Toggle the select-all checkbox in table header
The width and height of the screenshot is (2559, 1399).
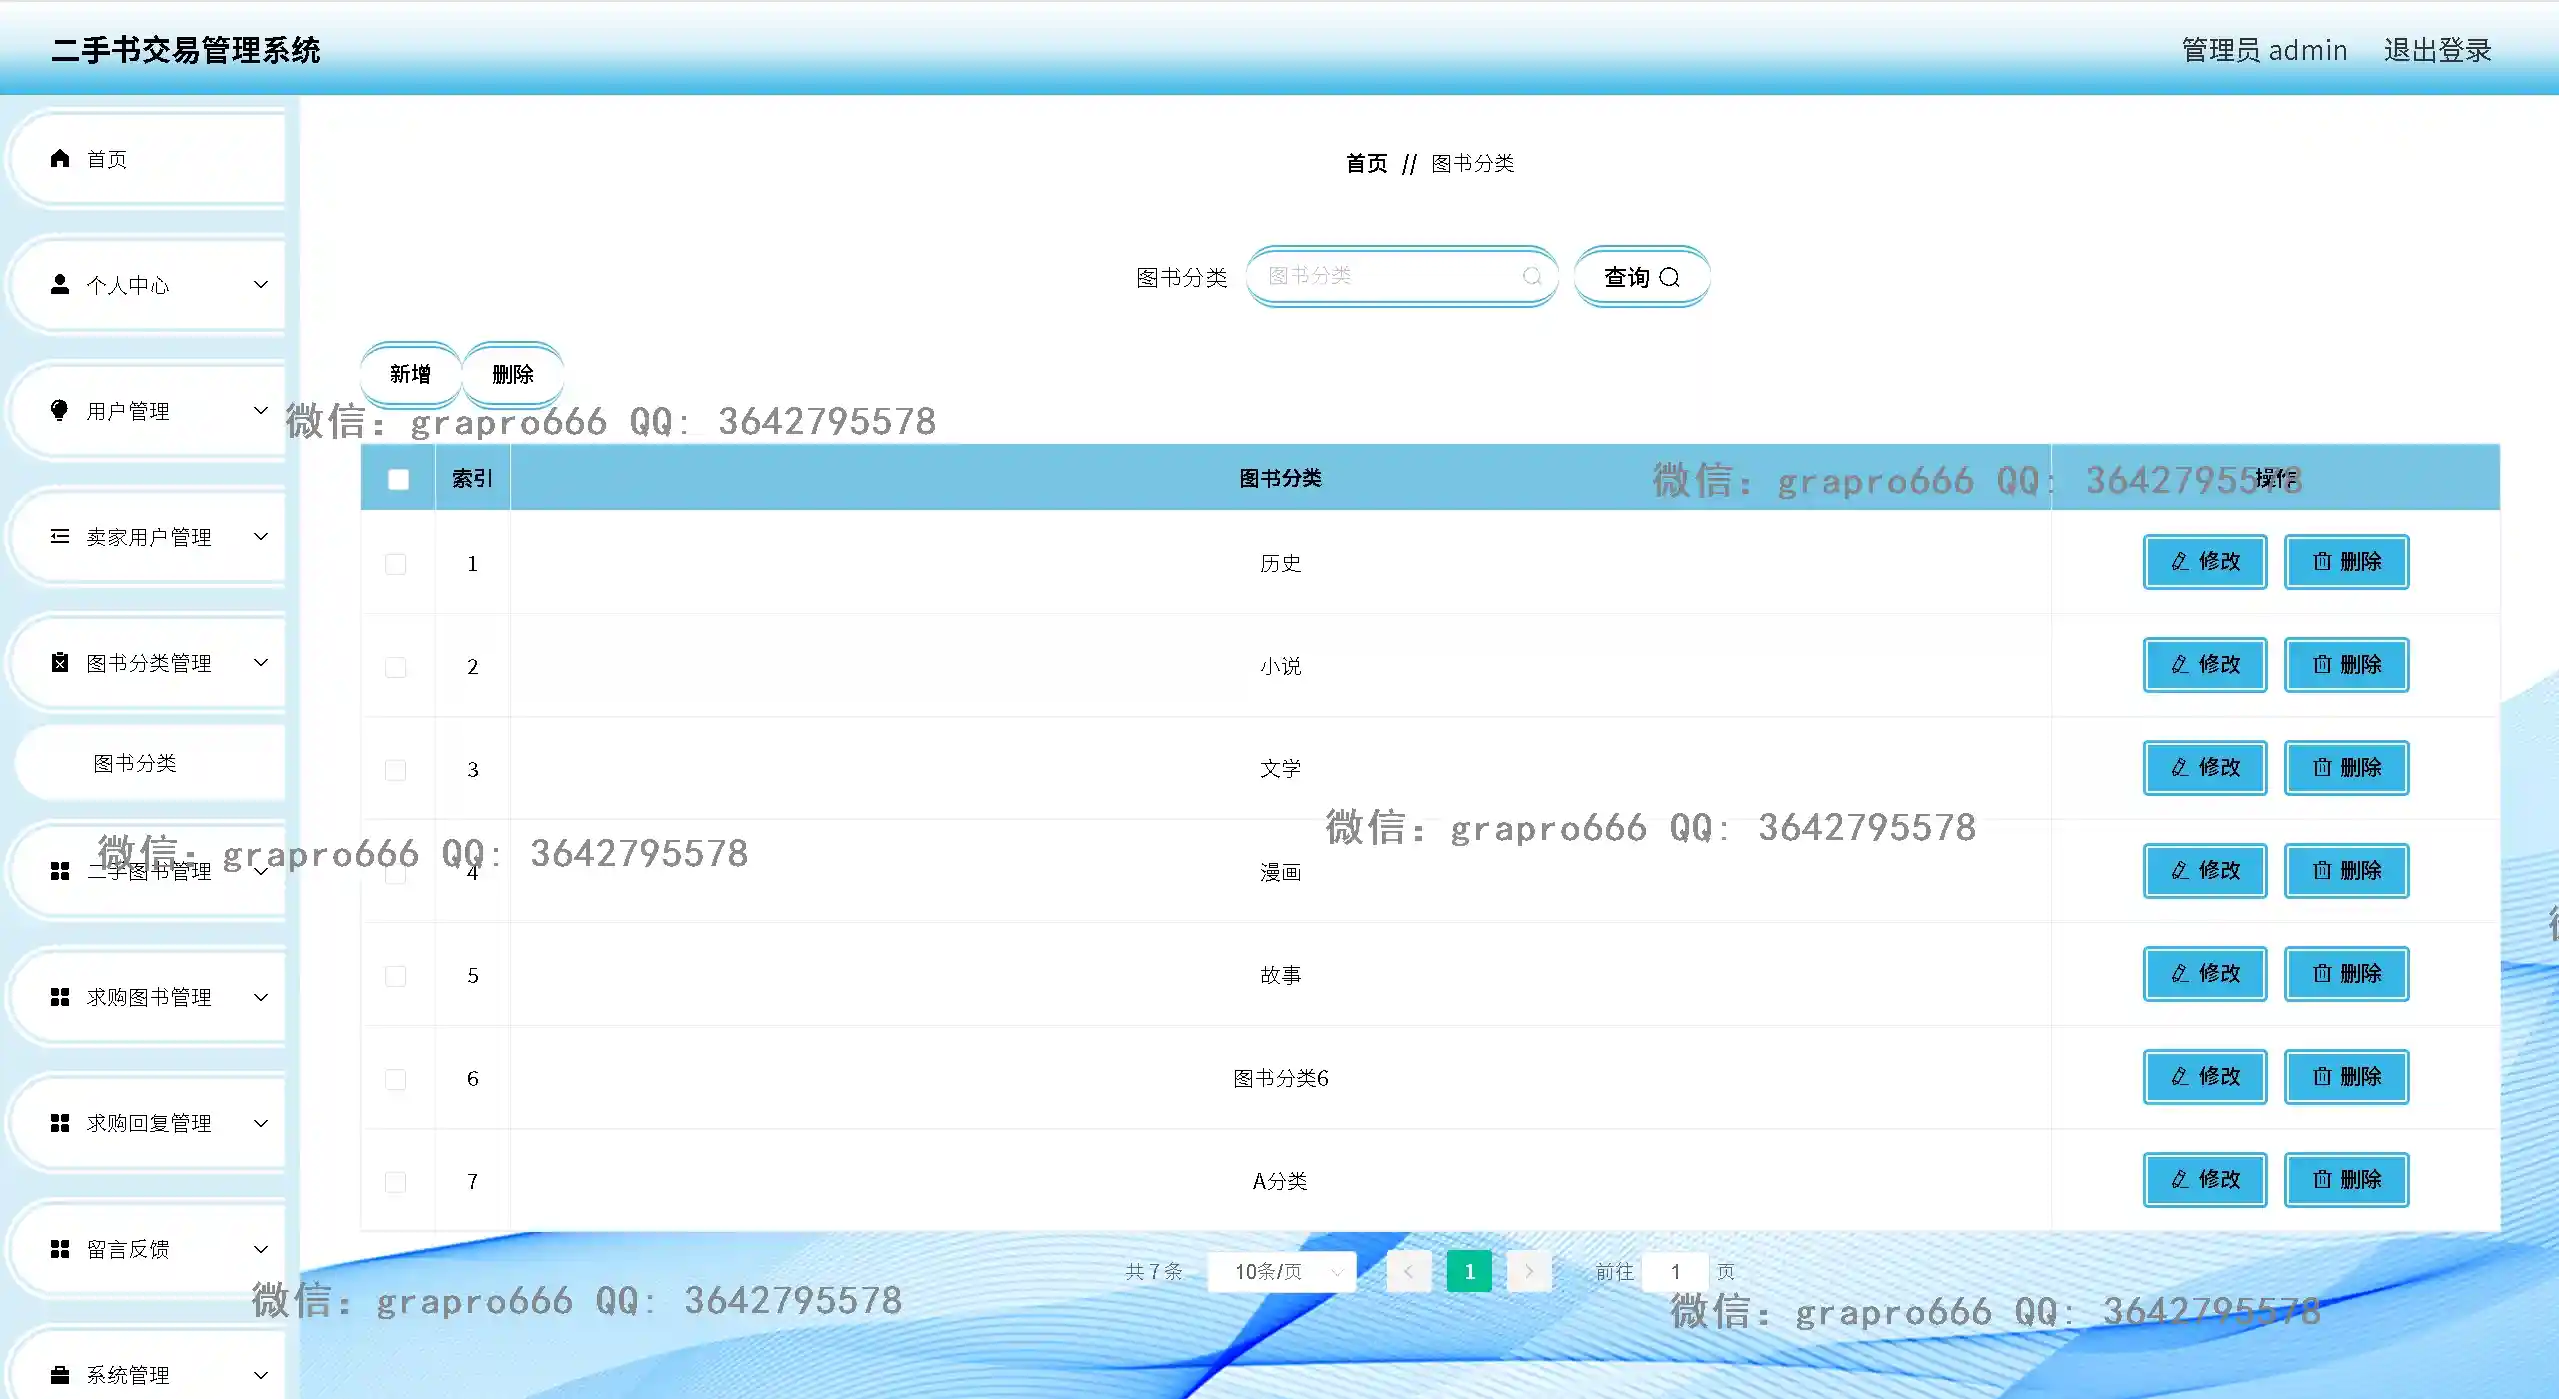[x=398, y=479]
